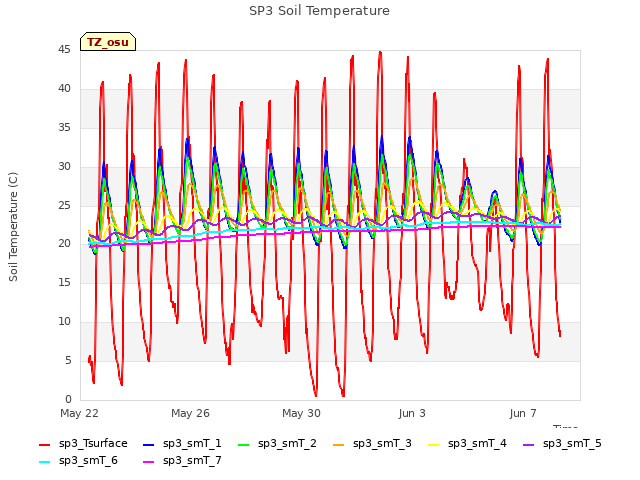Screen dimensions: 640x480
Task: Click the 35 y-axis tick label
Action: click(64, 128)
